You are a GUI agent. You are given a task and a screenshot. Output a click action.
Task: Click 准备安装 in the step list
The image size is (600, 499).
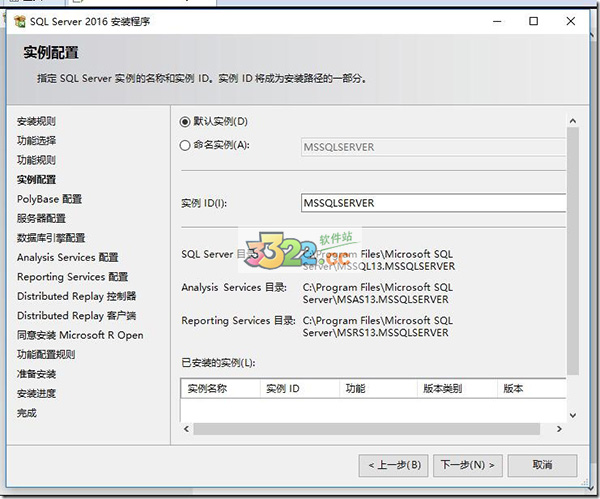[36, 374]
